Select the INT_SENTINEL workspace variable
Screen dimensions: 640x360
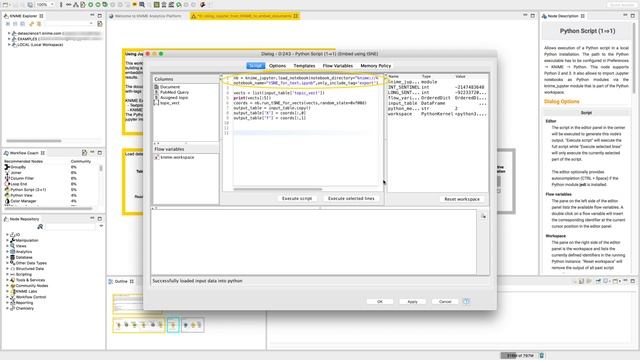[x=437, y=87]
